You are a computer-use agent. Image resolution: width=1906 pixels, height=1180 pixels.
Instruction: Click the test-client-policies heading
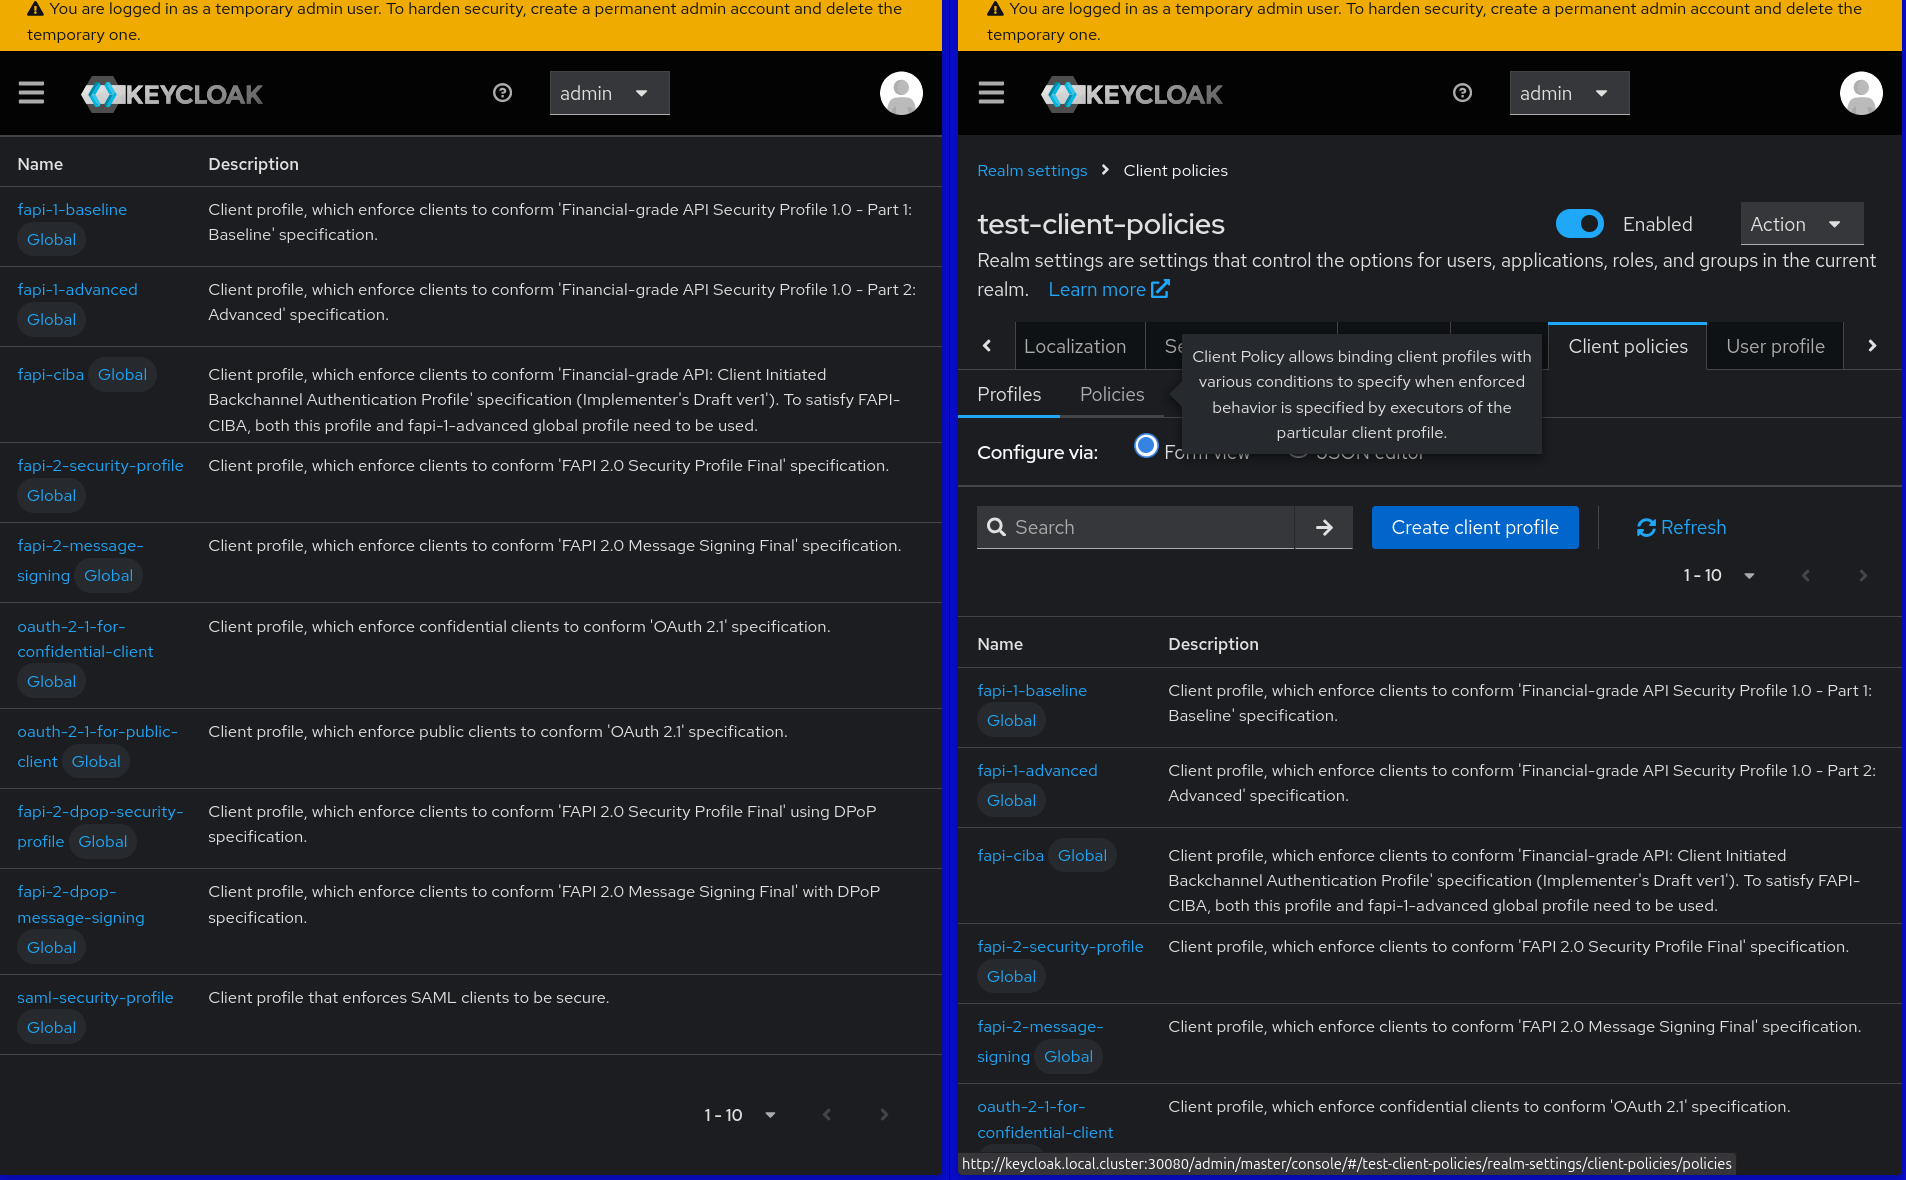[x=1101, y=224]
